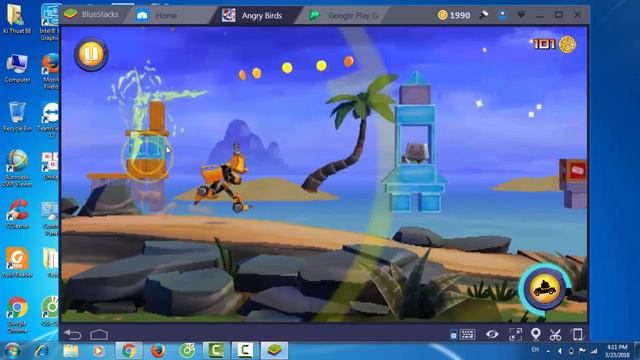Switch to BlueStacks in the taskbar

click(274, 351)
